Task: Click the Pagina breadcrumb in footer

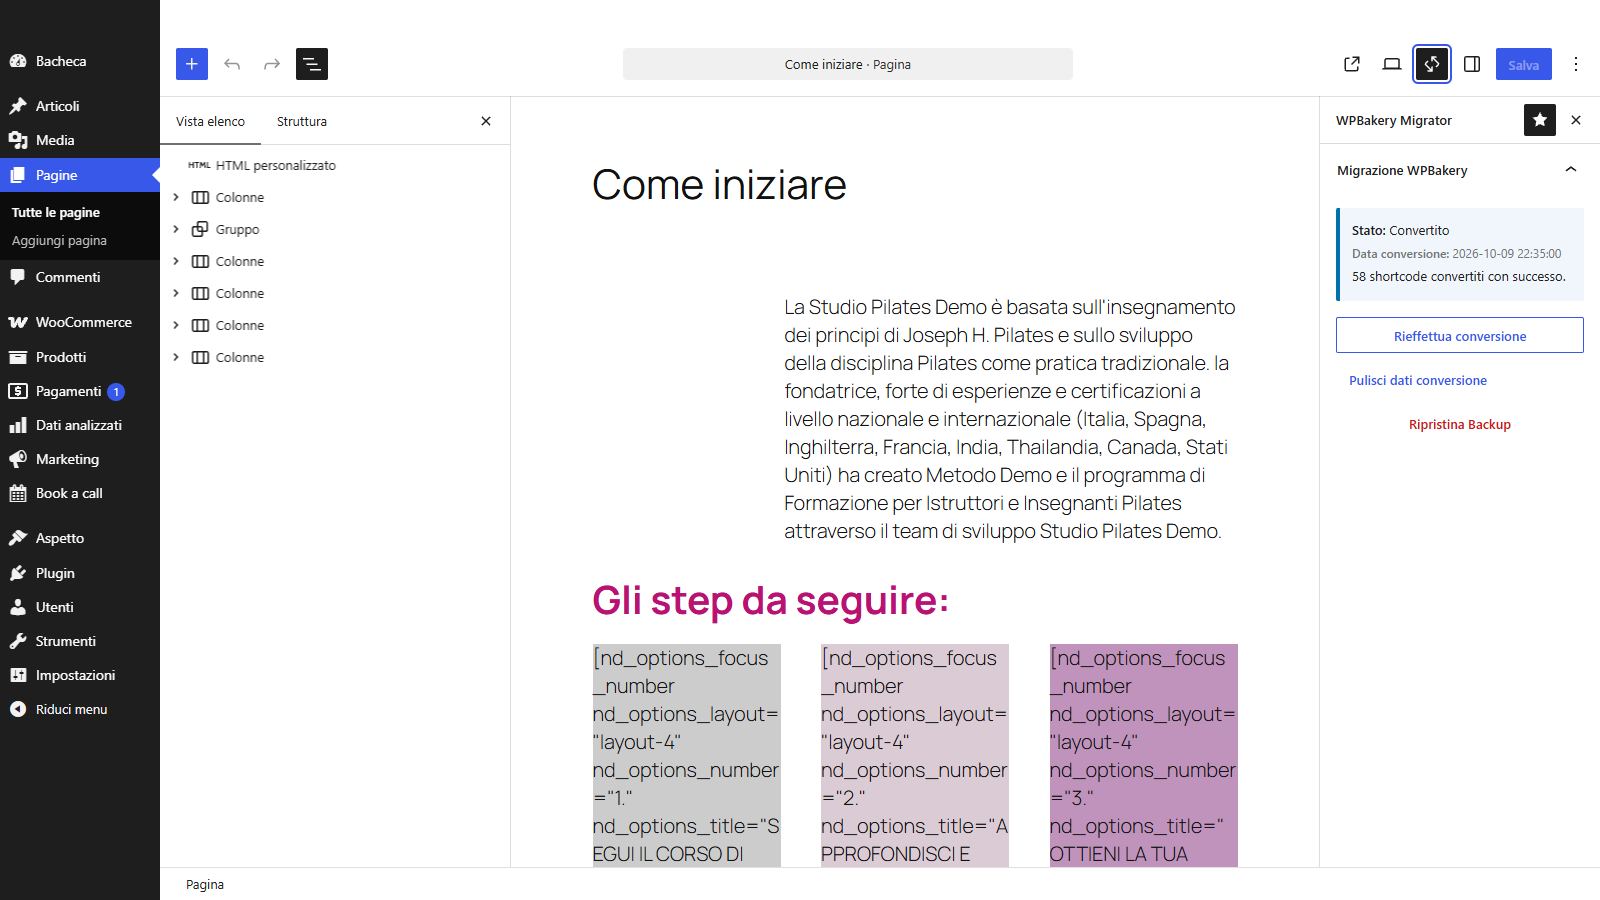Action: click(205, 884)
